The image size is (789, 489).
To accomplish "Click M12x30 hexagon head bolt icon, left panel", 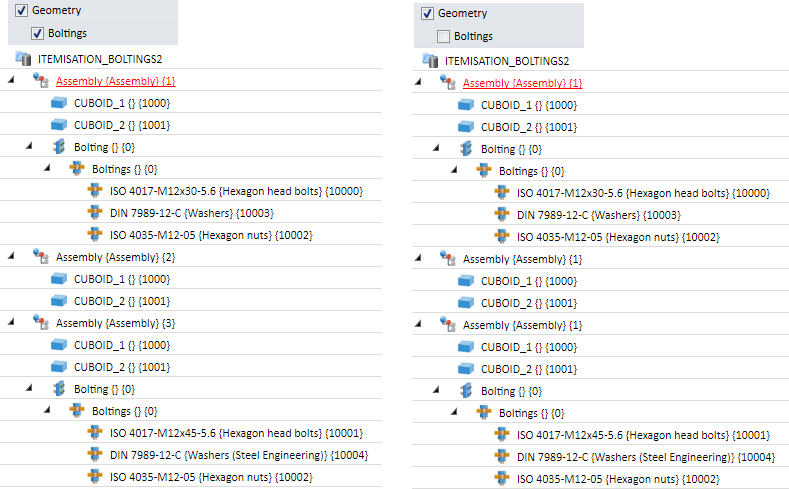I will point(95,191).
